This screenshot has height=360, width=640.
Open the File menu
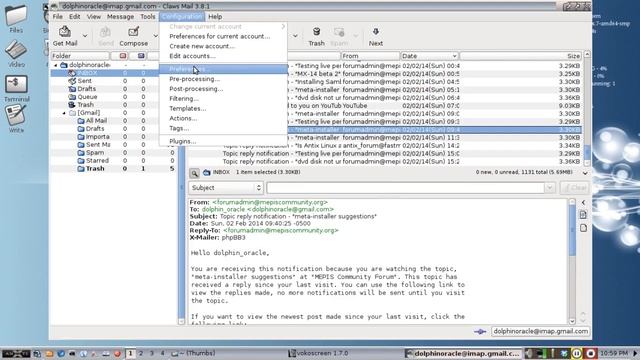tap(58, 17)
